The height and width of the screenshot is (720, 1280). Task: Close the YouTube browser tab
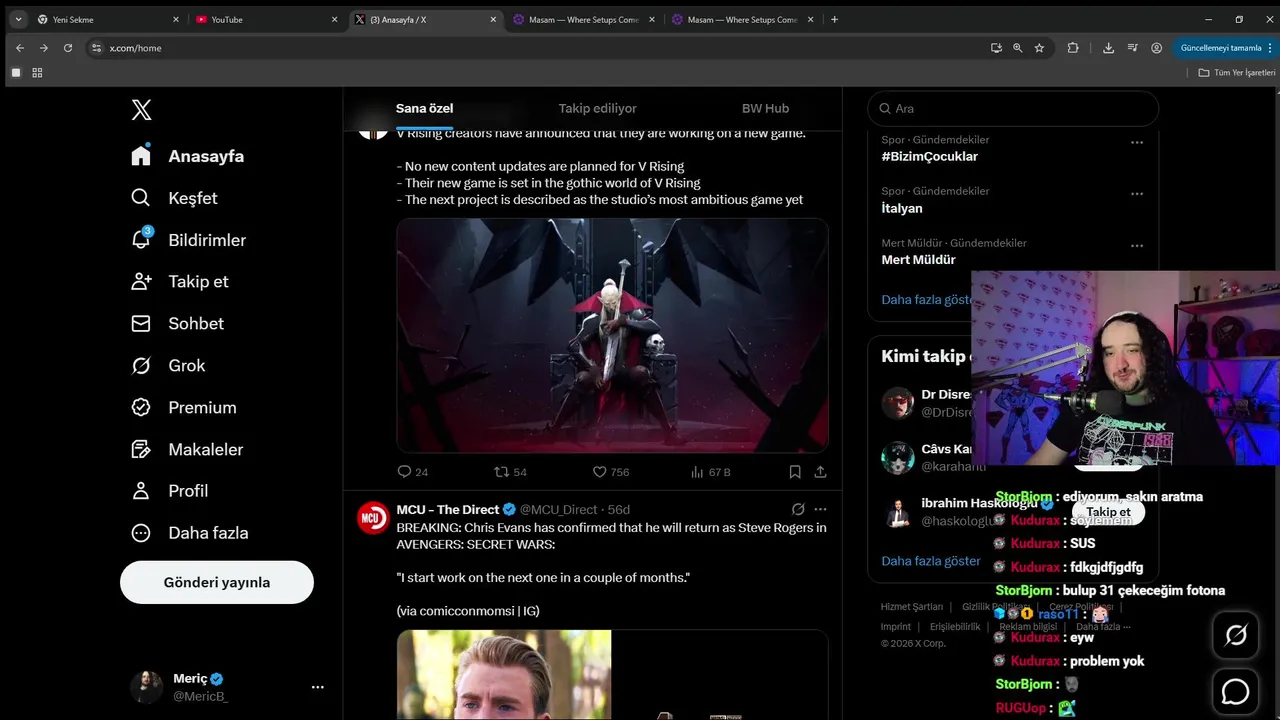[336, 19]
